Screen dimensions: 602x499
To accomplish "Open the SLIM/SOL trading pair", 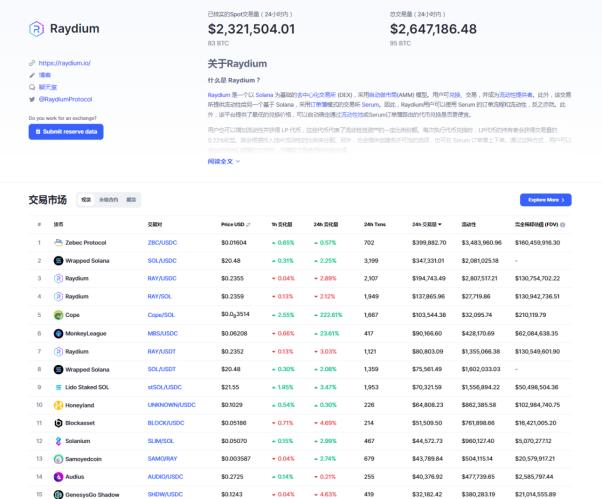I will click(161, 441).
